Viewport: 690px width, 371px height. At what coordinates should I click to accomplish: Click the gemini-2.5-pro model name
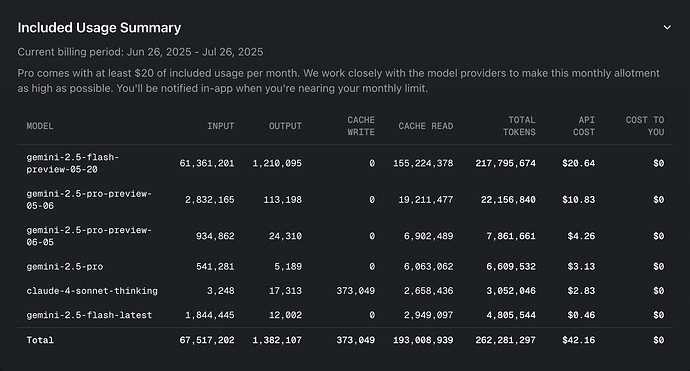(65, 267)
